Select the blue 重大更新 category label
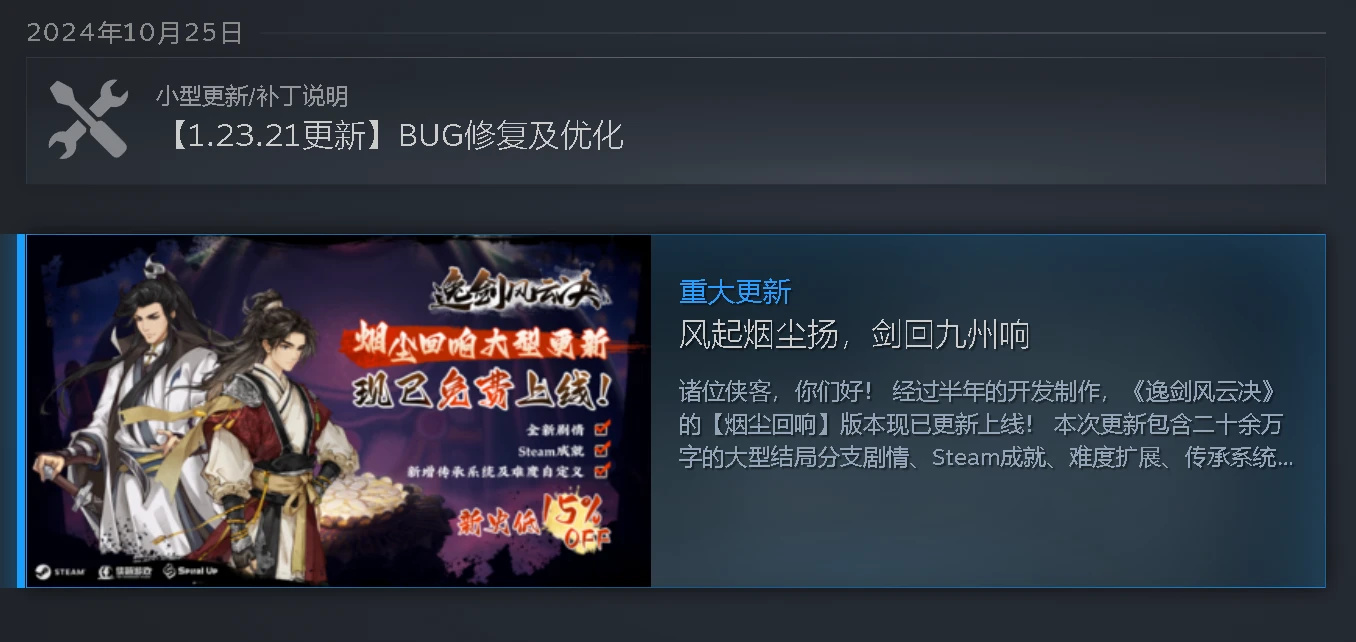This screenshot has height=642, width=1356. tap(735, 292)
